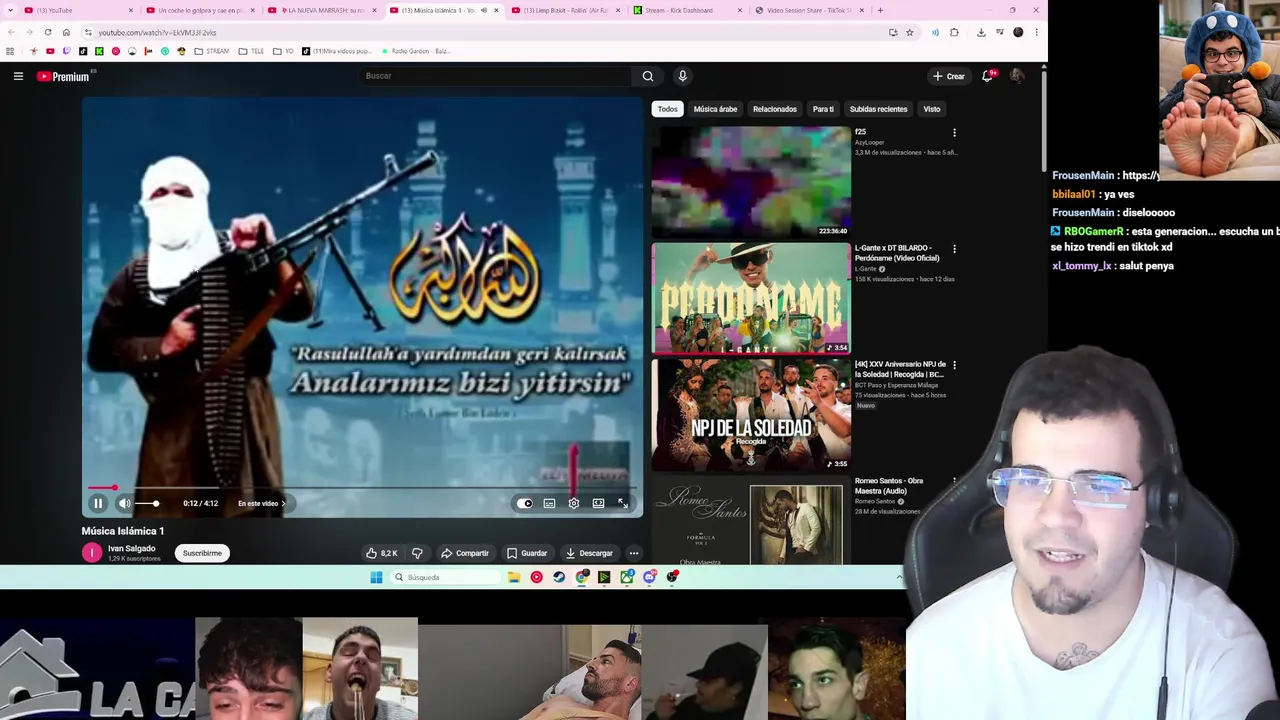The height and width of the screenshot is (720, 1280).
Task: Open the Windows Start menu
Action: click(x=376, y=577)
